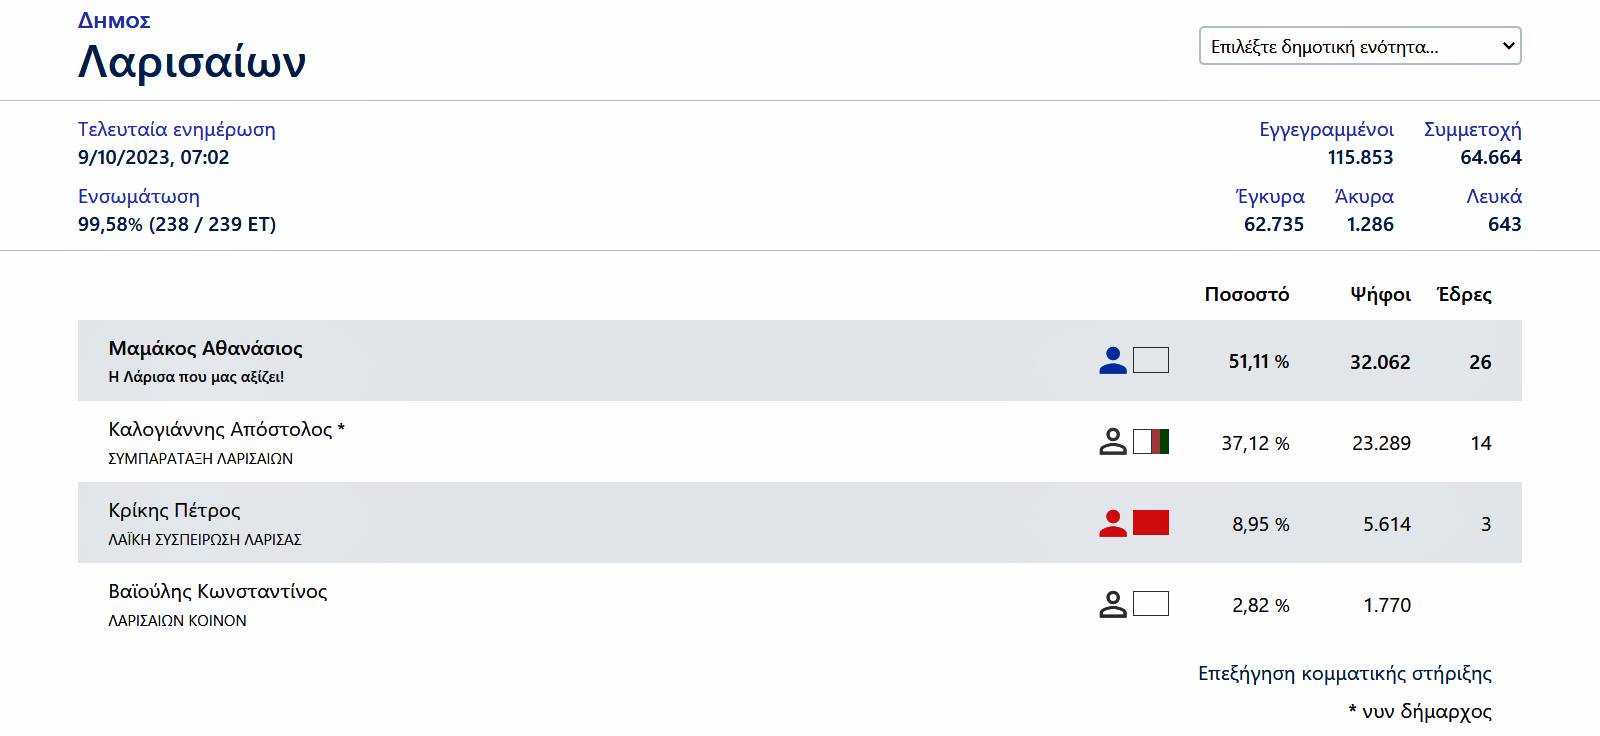
Task: Click blue person icon beside Μαμάκος Αθανάσιος
Action: coord(1112,361)
